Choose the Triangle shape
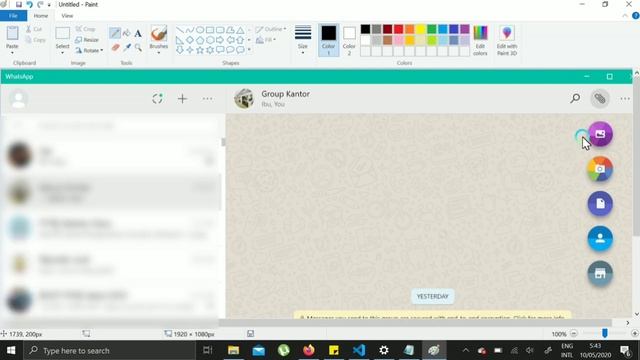 [240, 30]
